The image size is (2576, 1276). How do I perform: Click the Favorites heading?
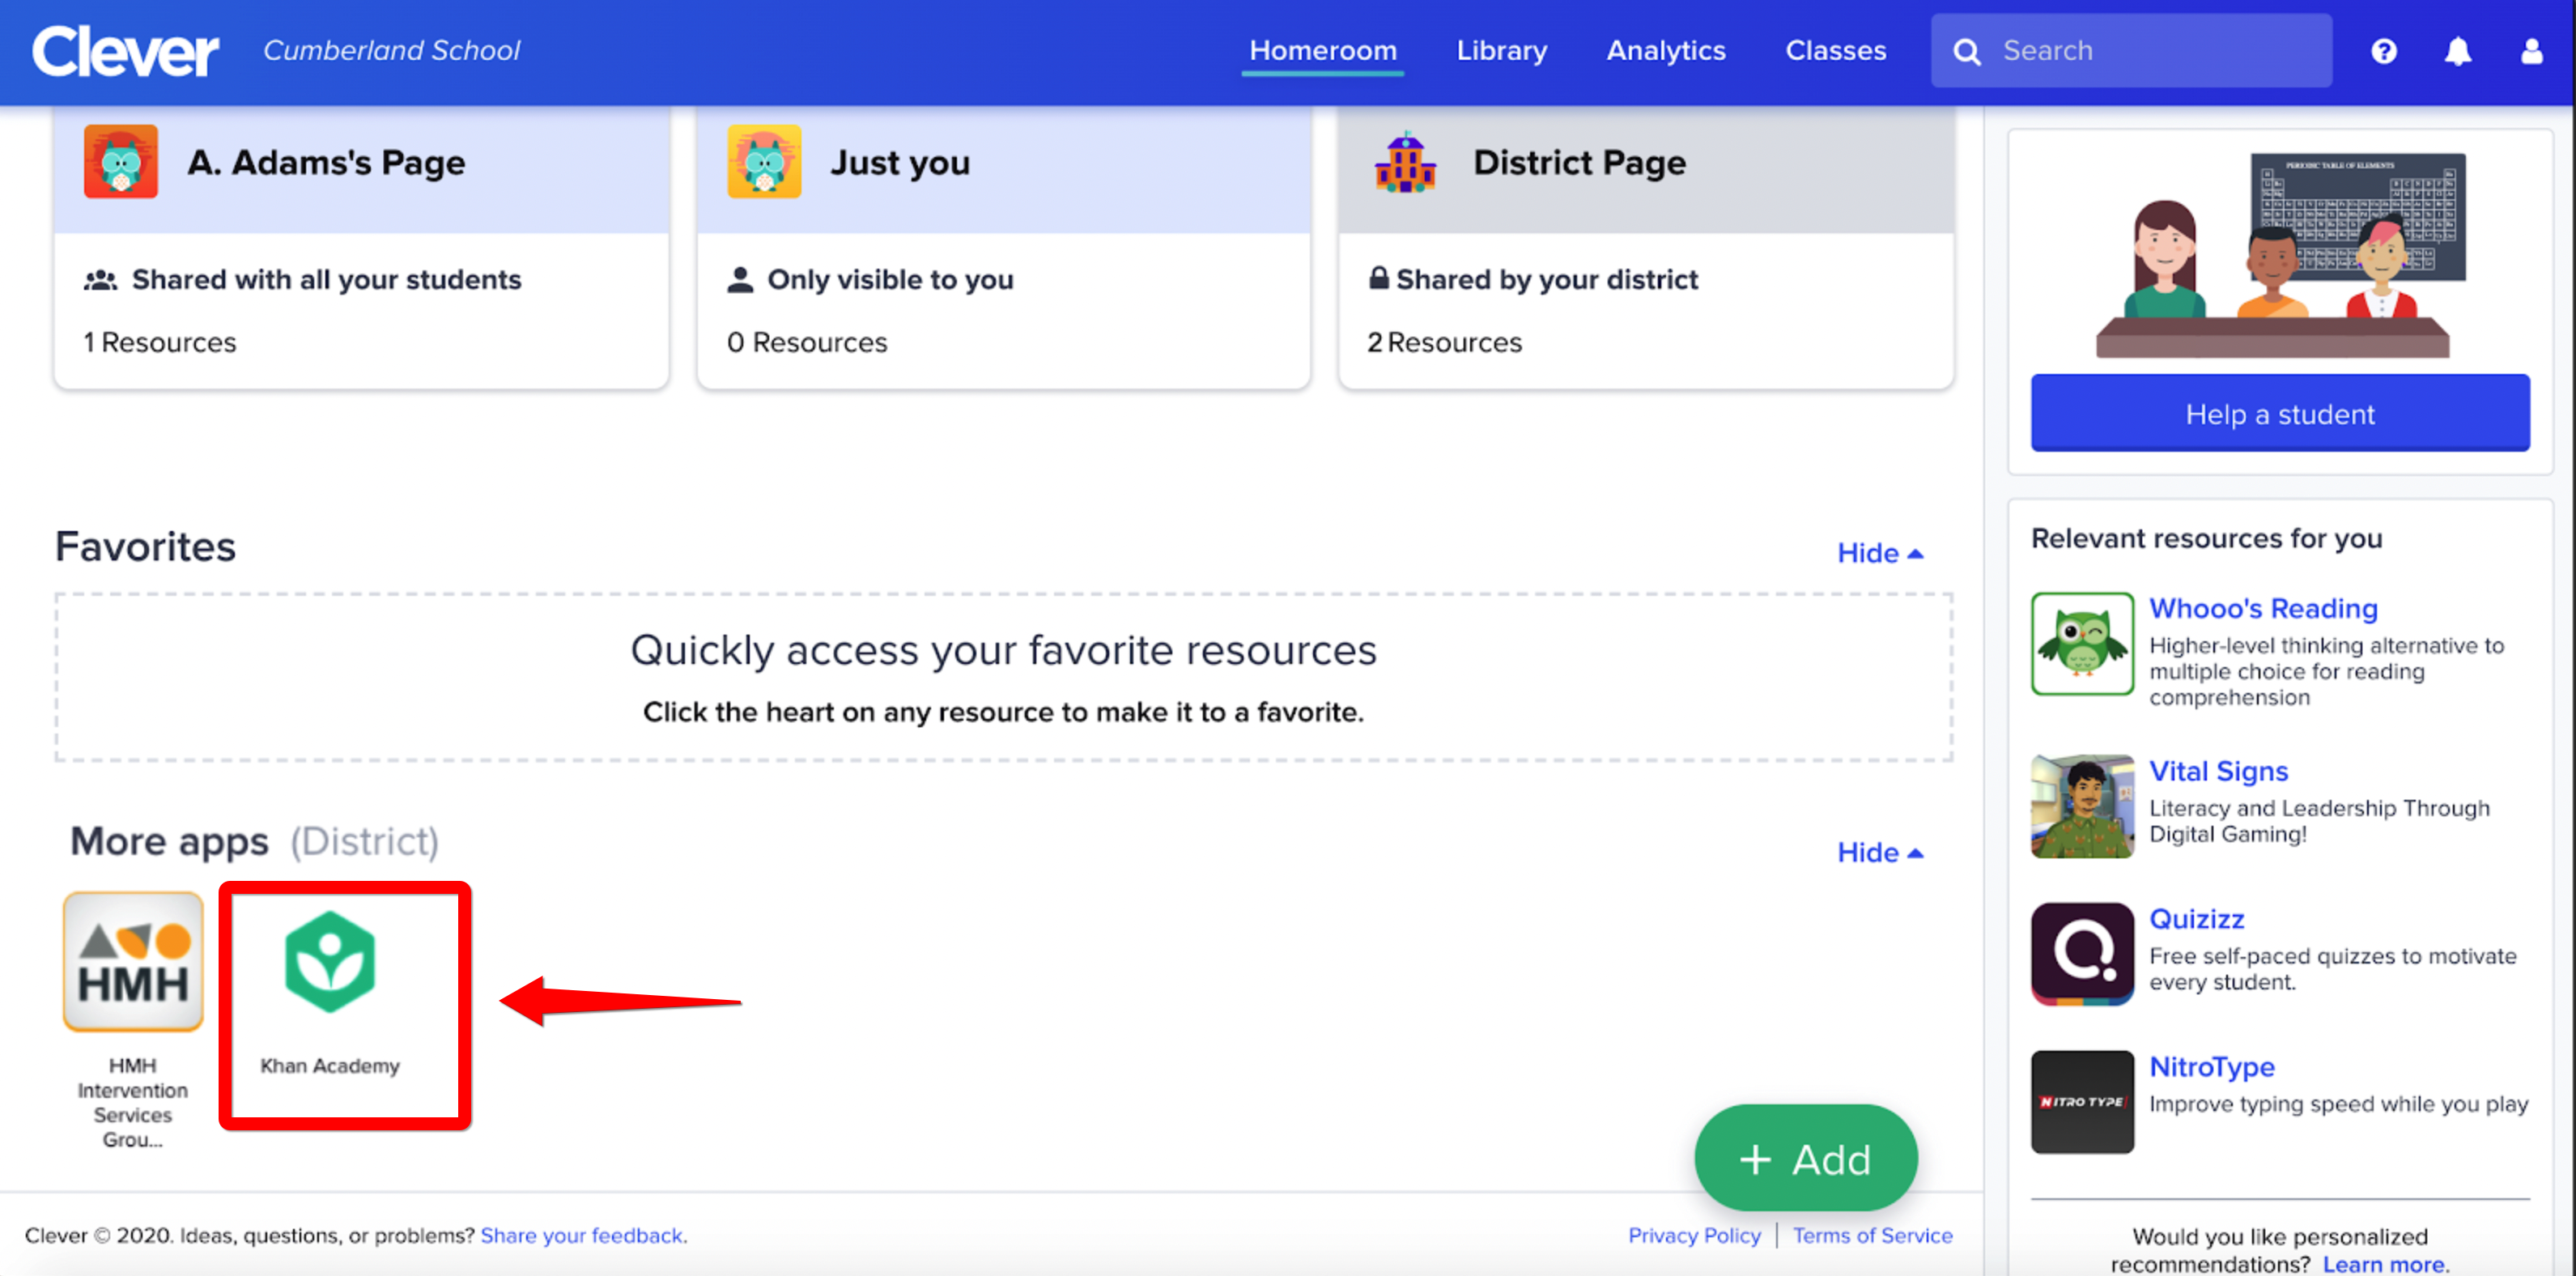[146, 547]
